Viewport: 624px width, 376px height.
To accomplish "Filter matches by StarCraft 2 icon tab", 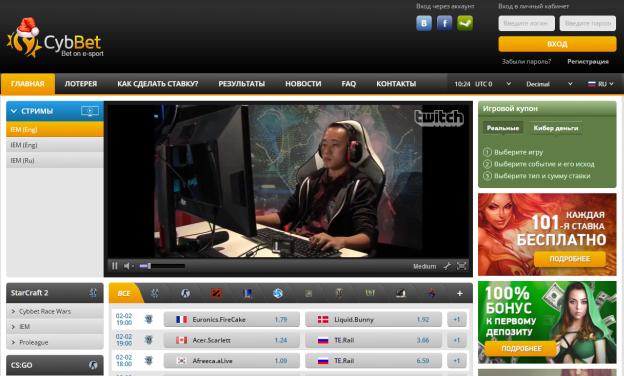I will (x=154, y=293).
